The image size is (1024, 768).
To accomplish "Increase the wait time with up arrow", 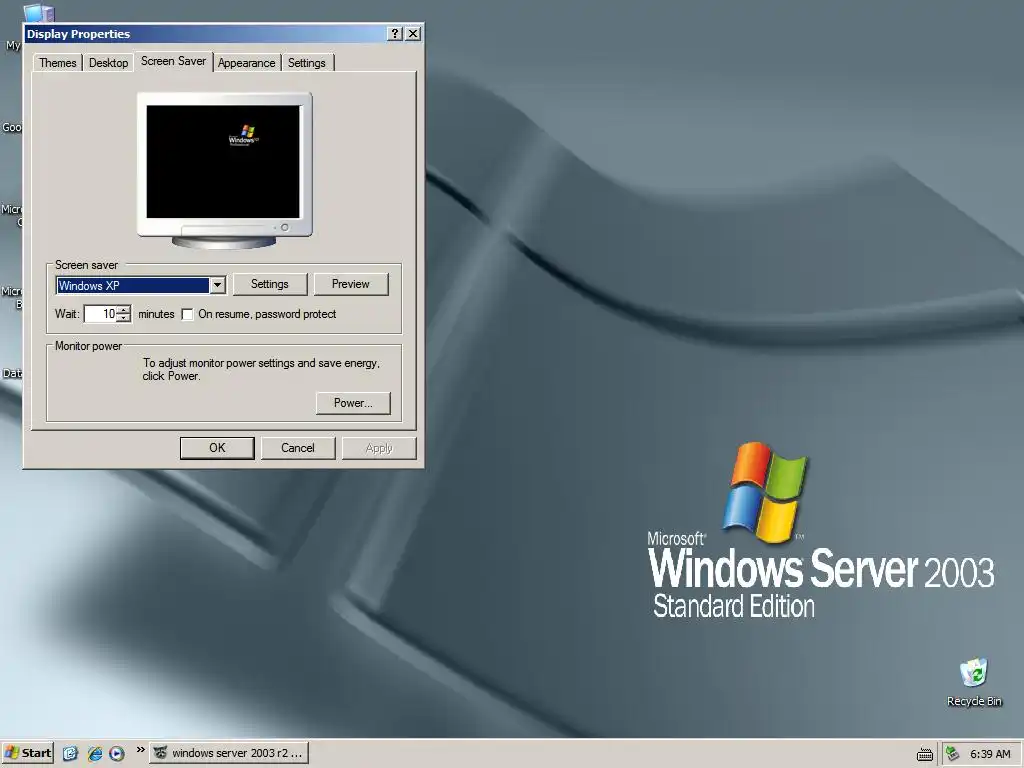I will point(123,310).
